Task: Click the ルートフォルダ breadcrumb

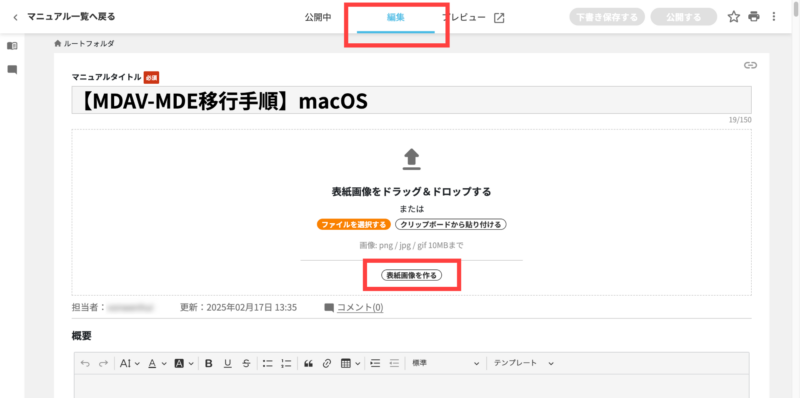Action: coord(84,43)
